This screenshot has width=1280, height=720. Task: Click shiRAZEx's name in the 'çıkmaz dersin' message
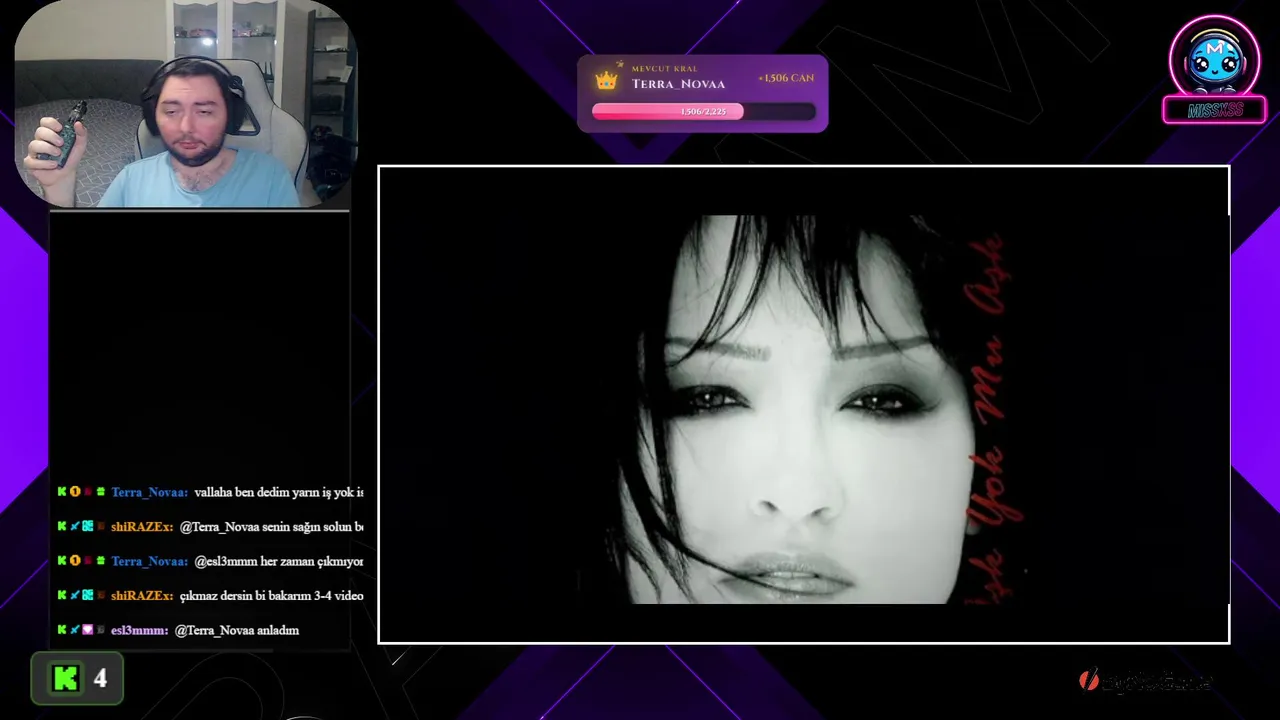(x=142, y=596)
